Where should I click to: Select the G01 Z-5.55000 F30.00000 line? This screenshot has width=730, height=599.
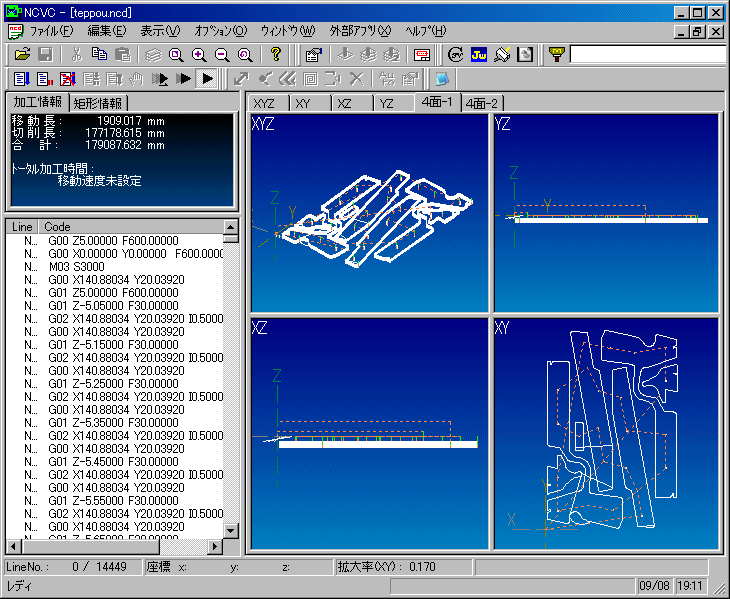point(115,501)
